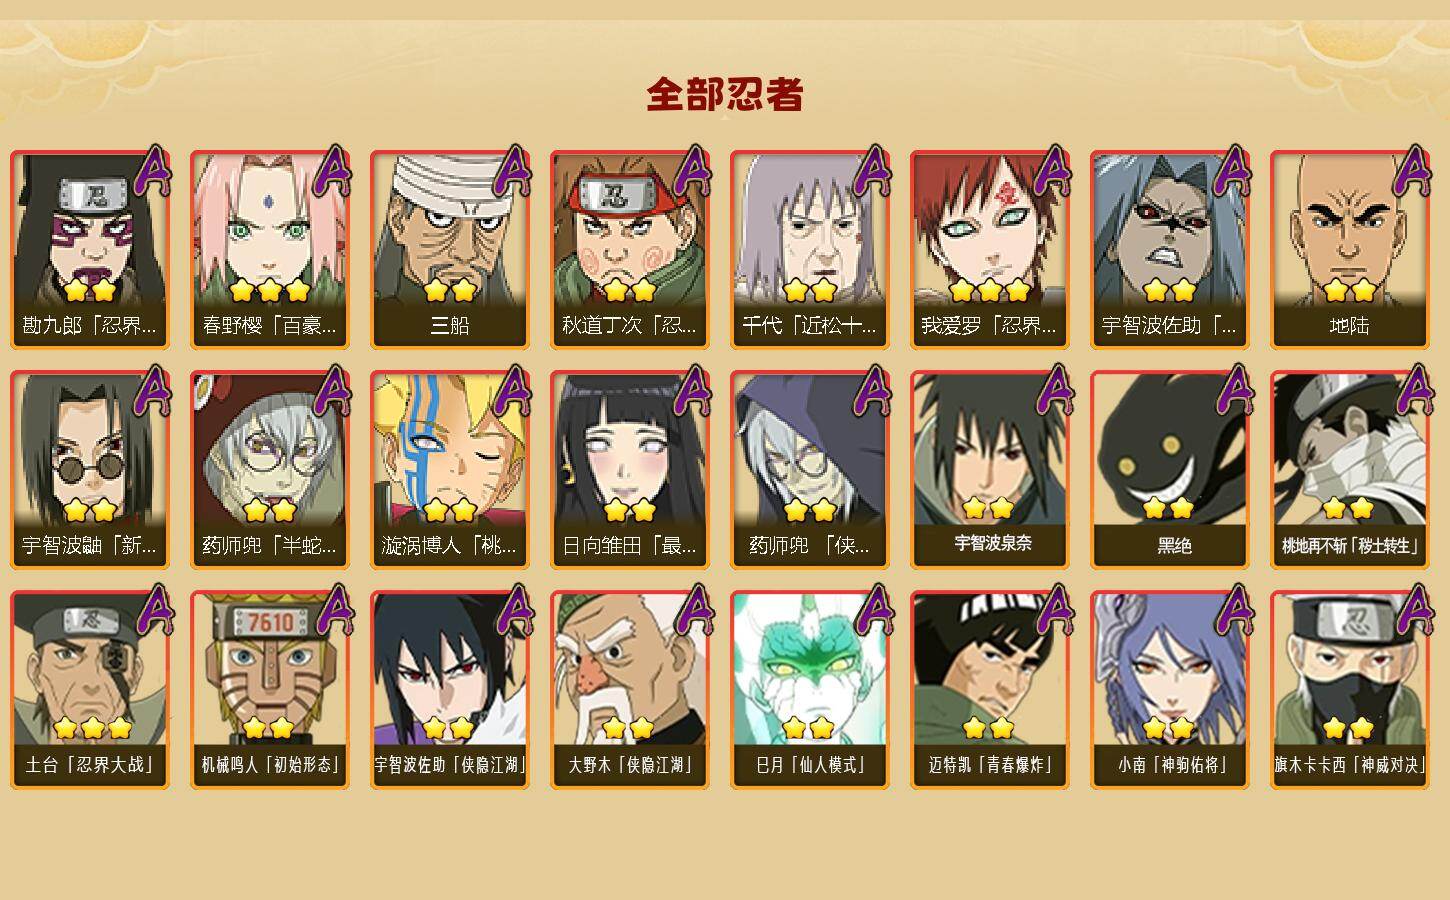
Task: Click A-rank badge on 我爱罗 card
Action: coord(1052,172)
